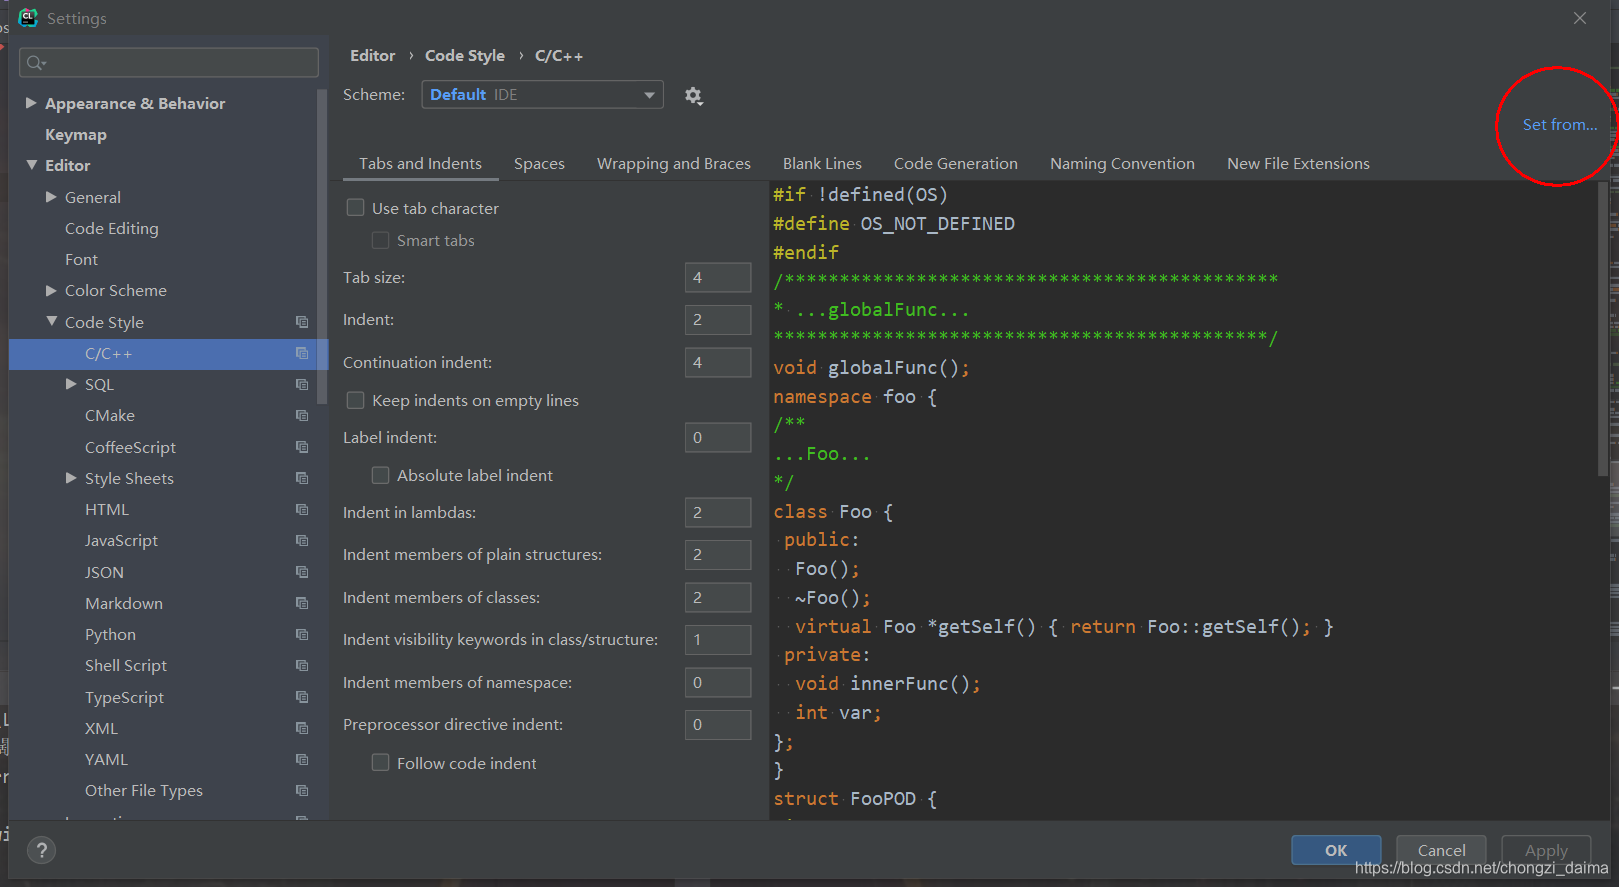
Task: Expand Appearance & Behavior section
Action: (x=31, y=103)
